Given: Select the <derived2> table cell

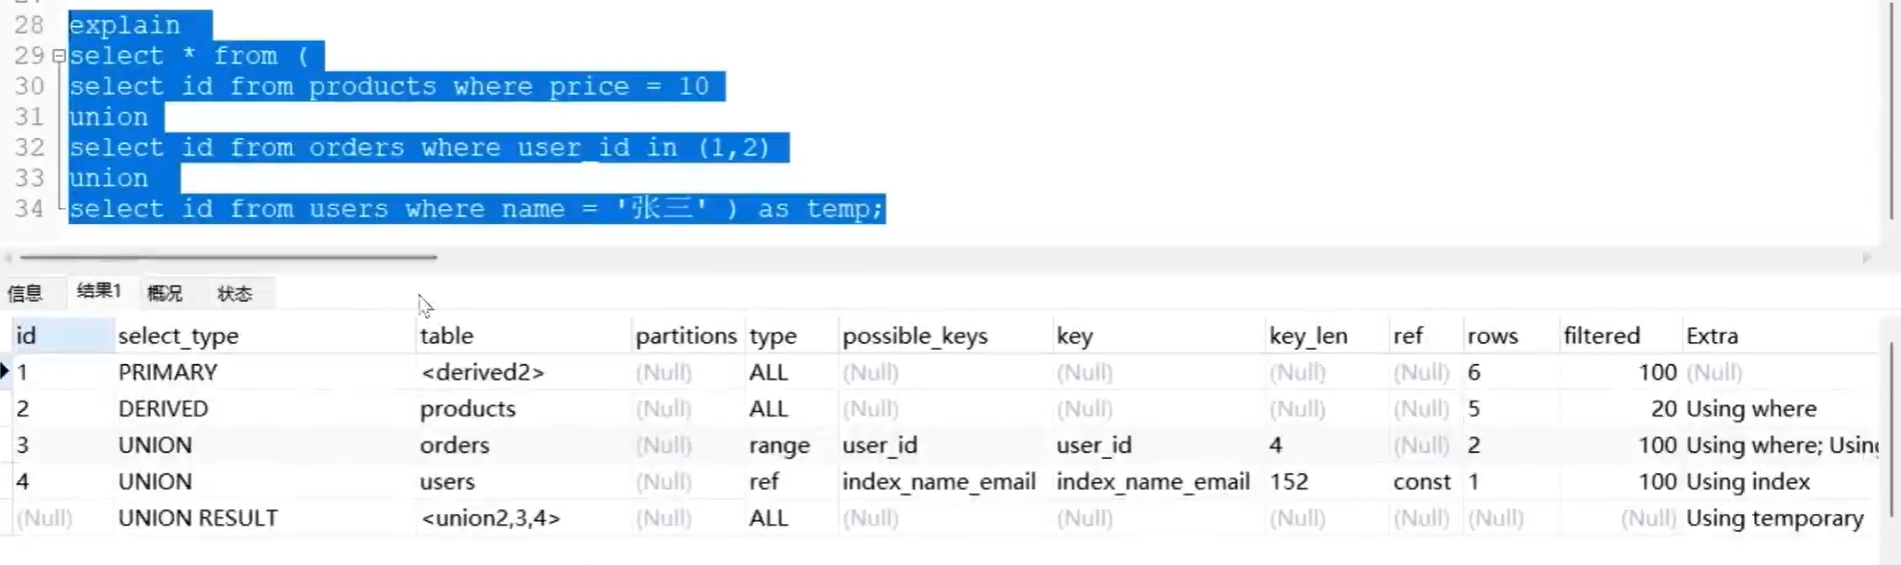Looking at the screenshot, I should [x=483, y=373].
